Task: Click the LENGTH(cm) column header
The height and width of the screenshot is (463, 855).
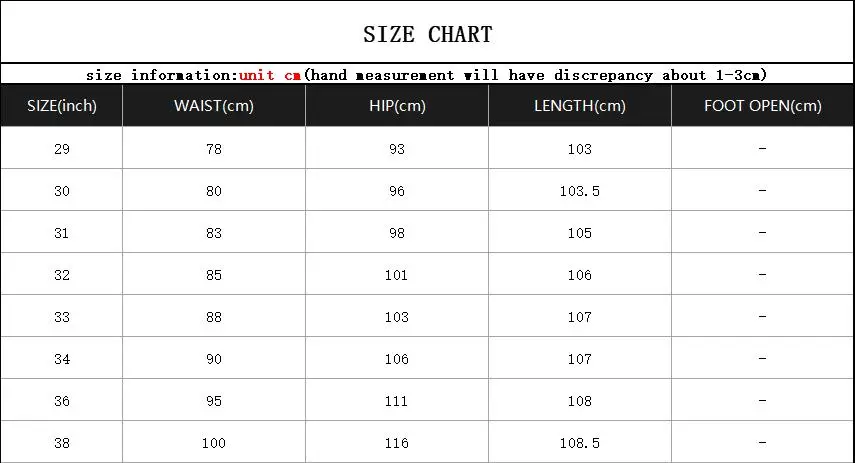Action: click(x=580, y=106)
